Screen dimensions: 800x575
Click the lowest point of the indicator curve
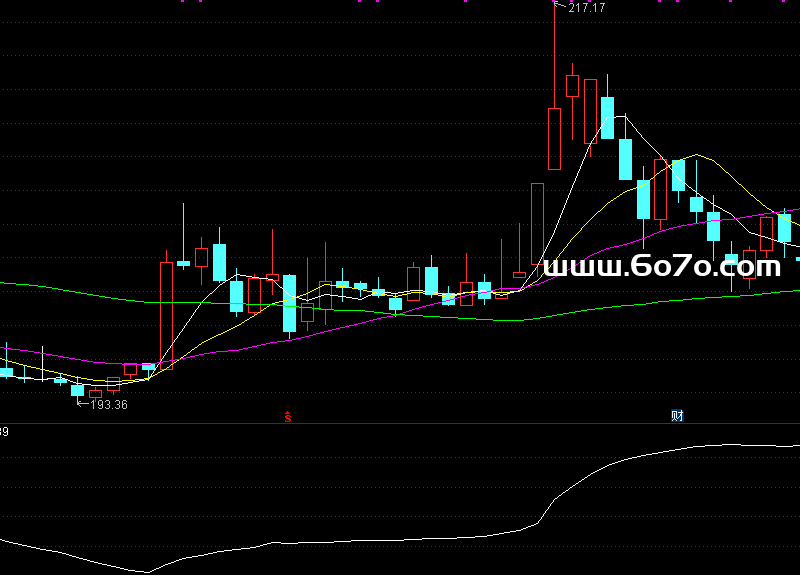click(148, 572)
